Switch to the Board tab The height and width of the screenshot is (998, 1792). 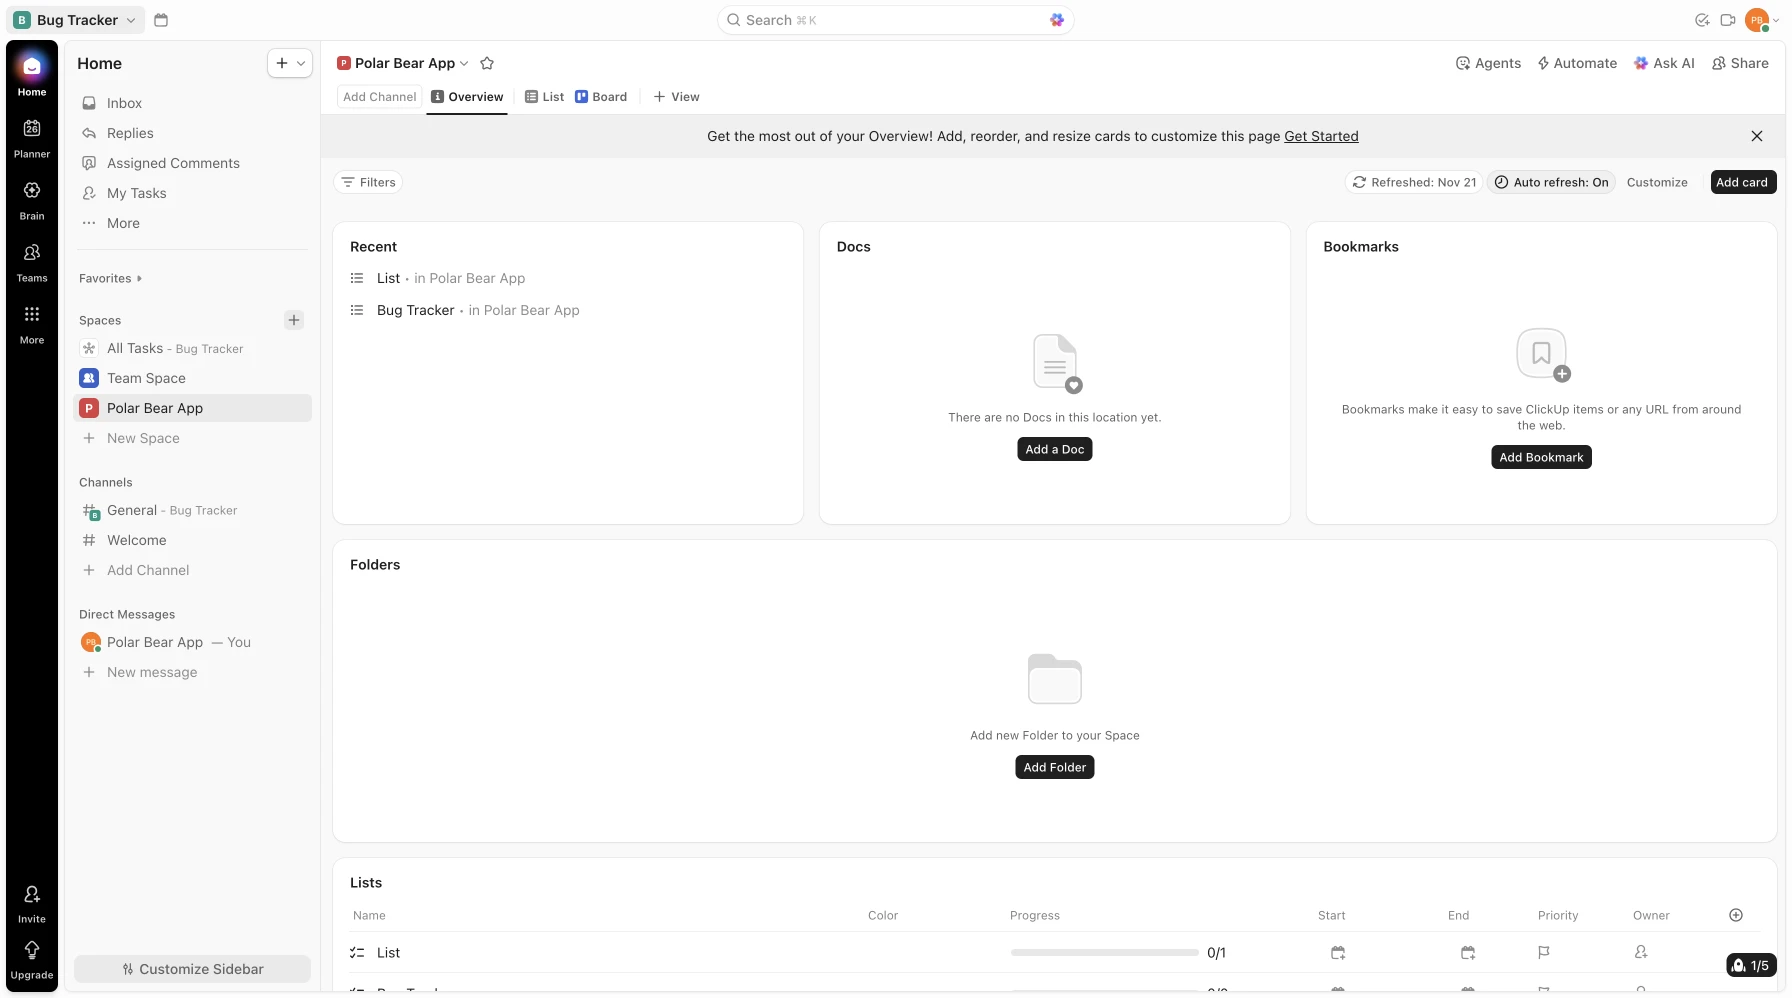tap(601, 97)
